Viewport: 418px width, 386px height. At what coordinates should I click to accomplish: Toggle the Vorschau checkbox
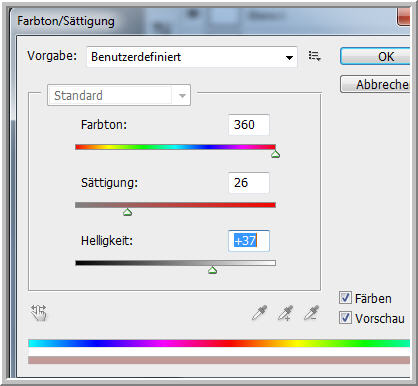pyautogui.click(x=345, y=318)
